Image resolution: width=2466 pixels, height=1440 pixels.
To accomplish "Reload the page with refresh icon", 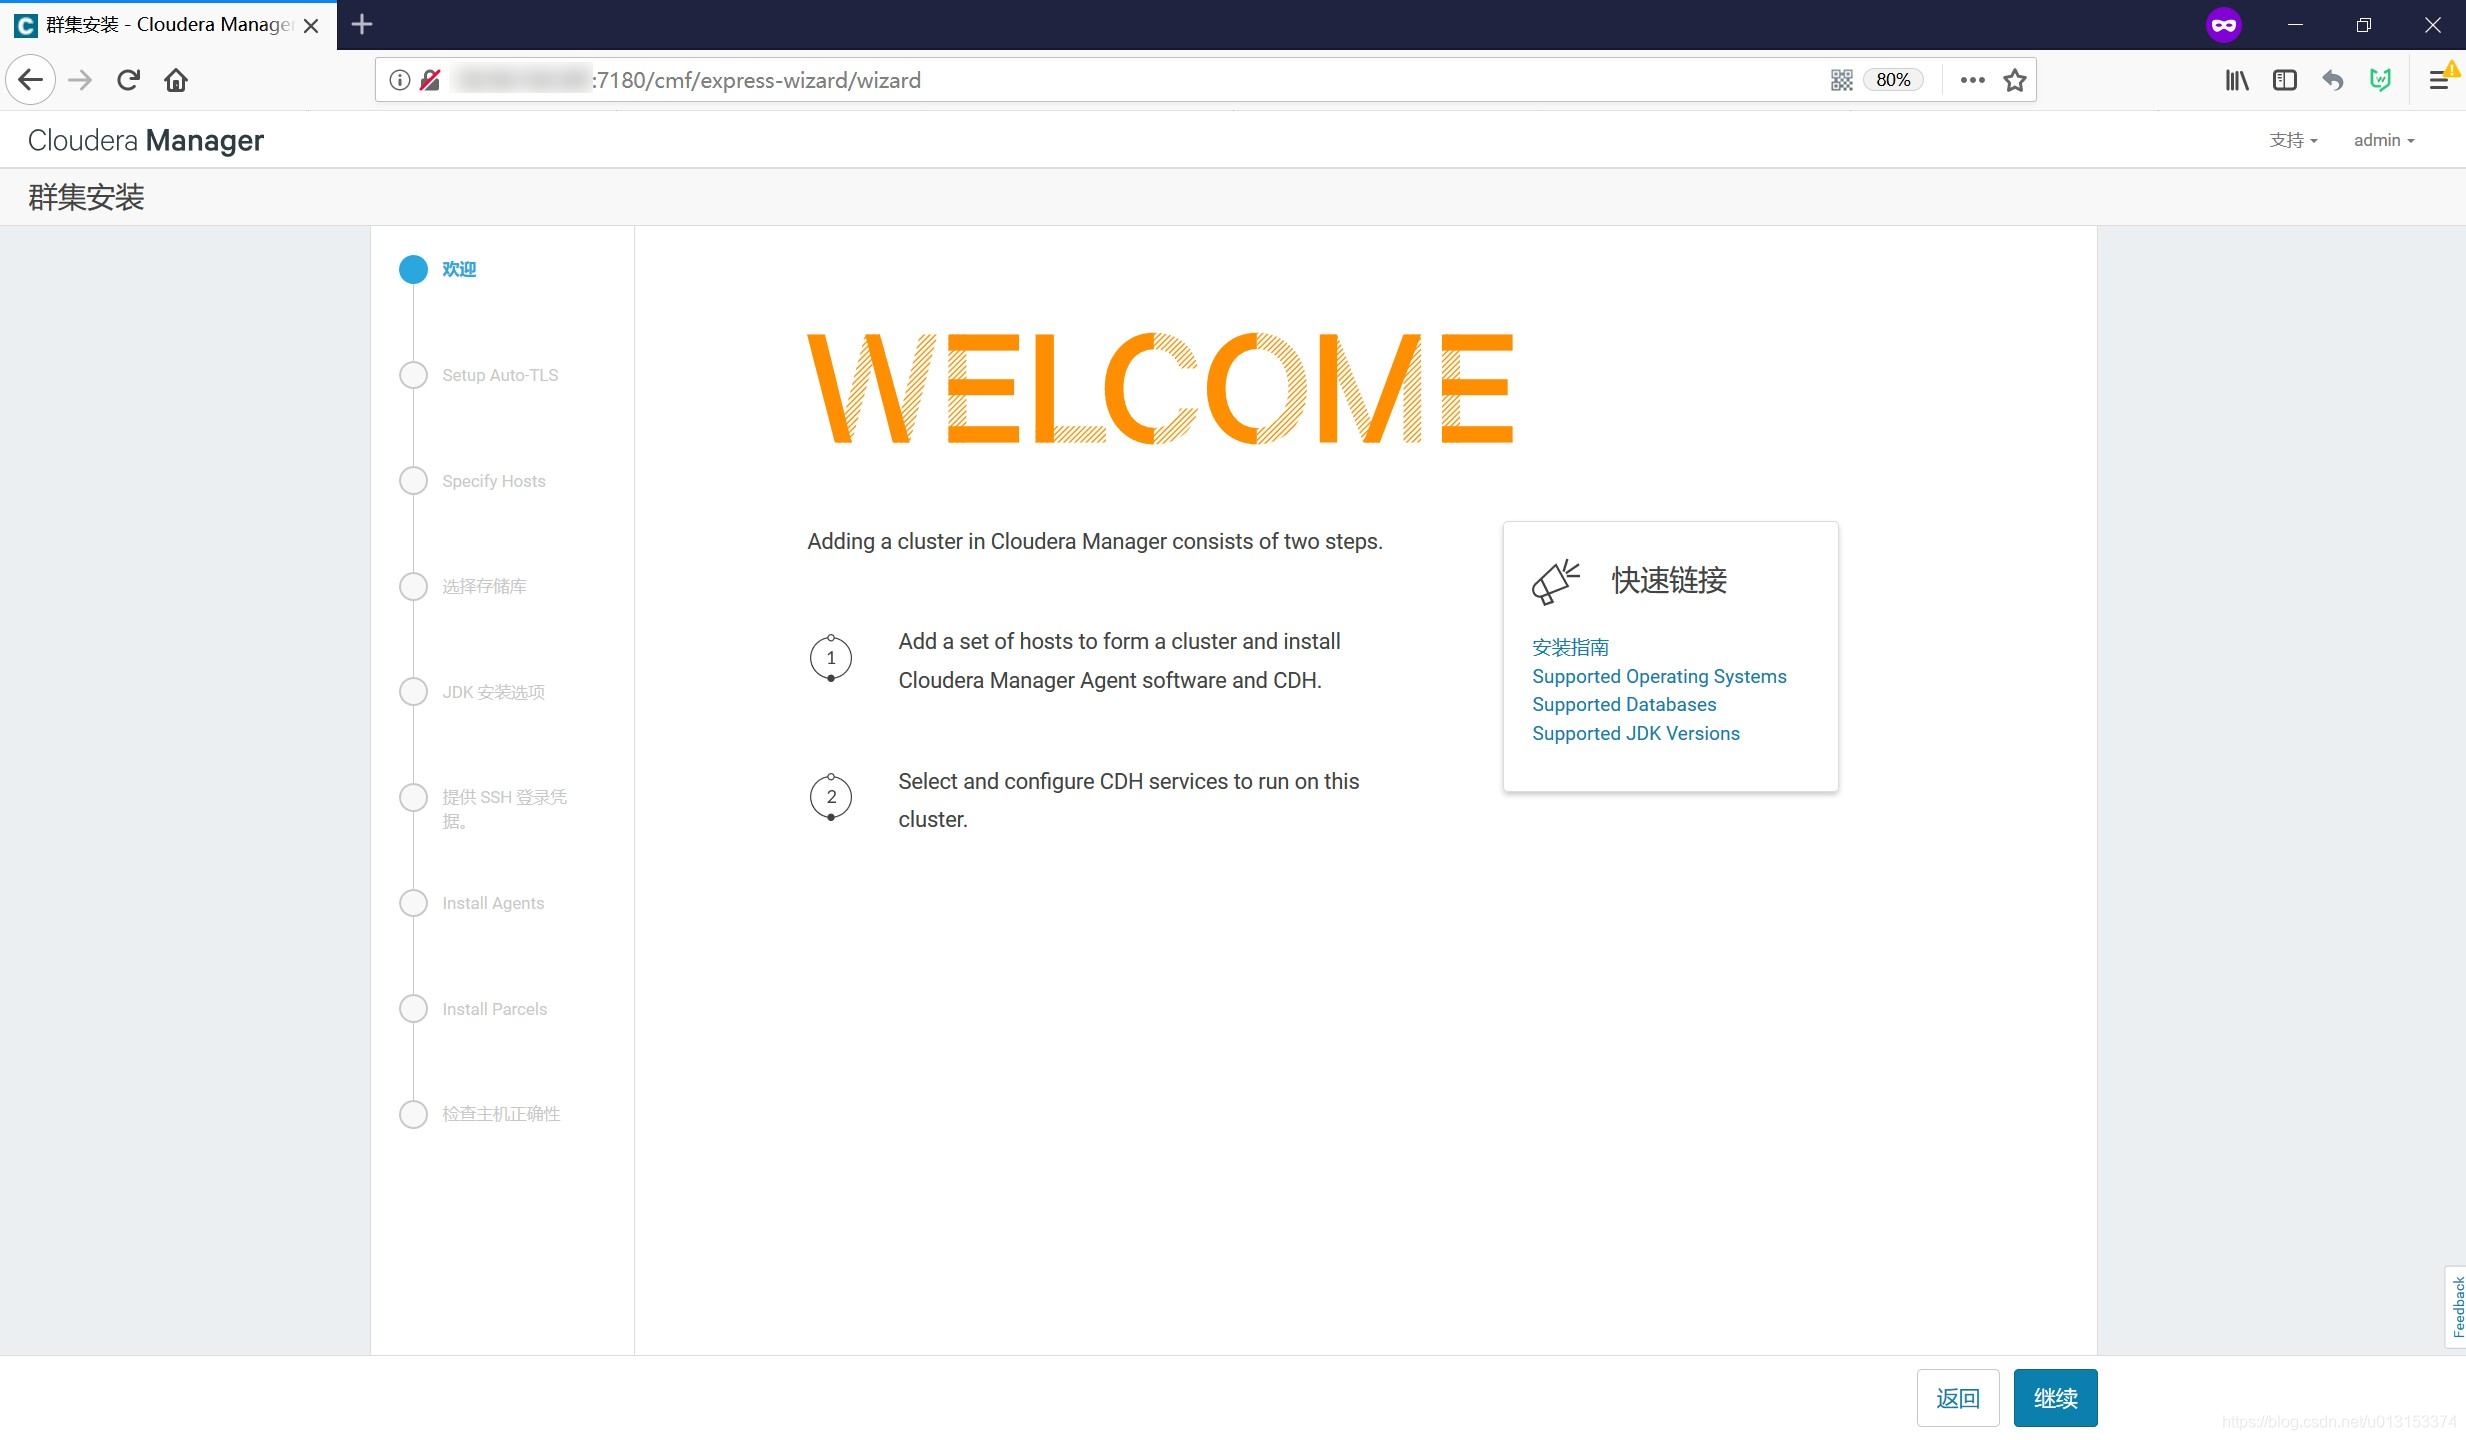I will coord(128,80).
